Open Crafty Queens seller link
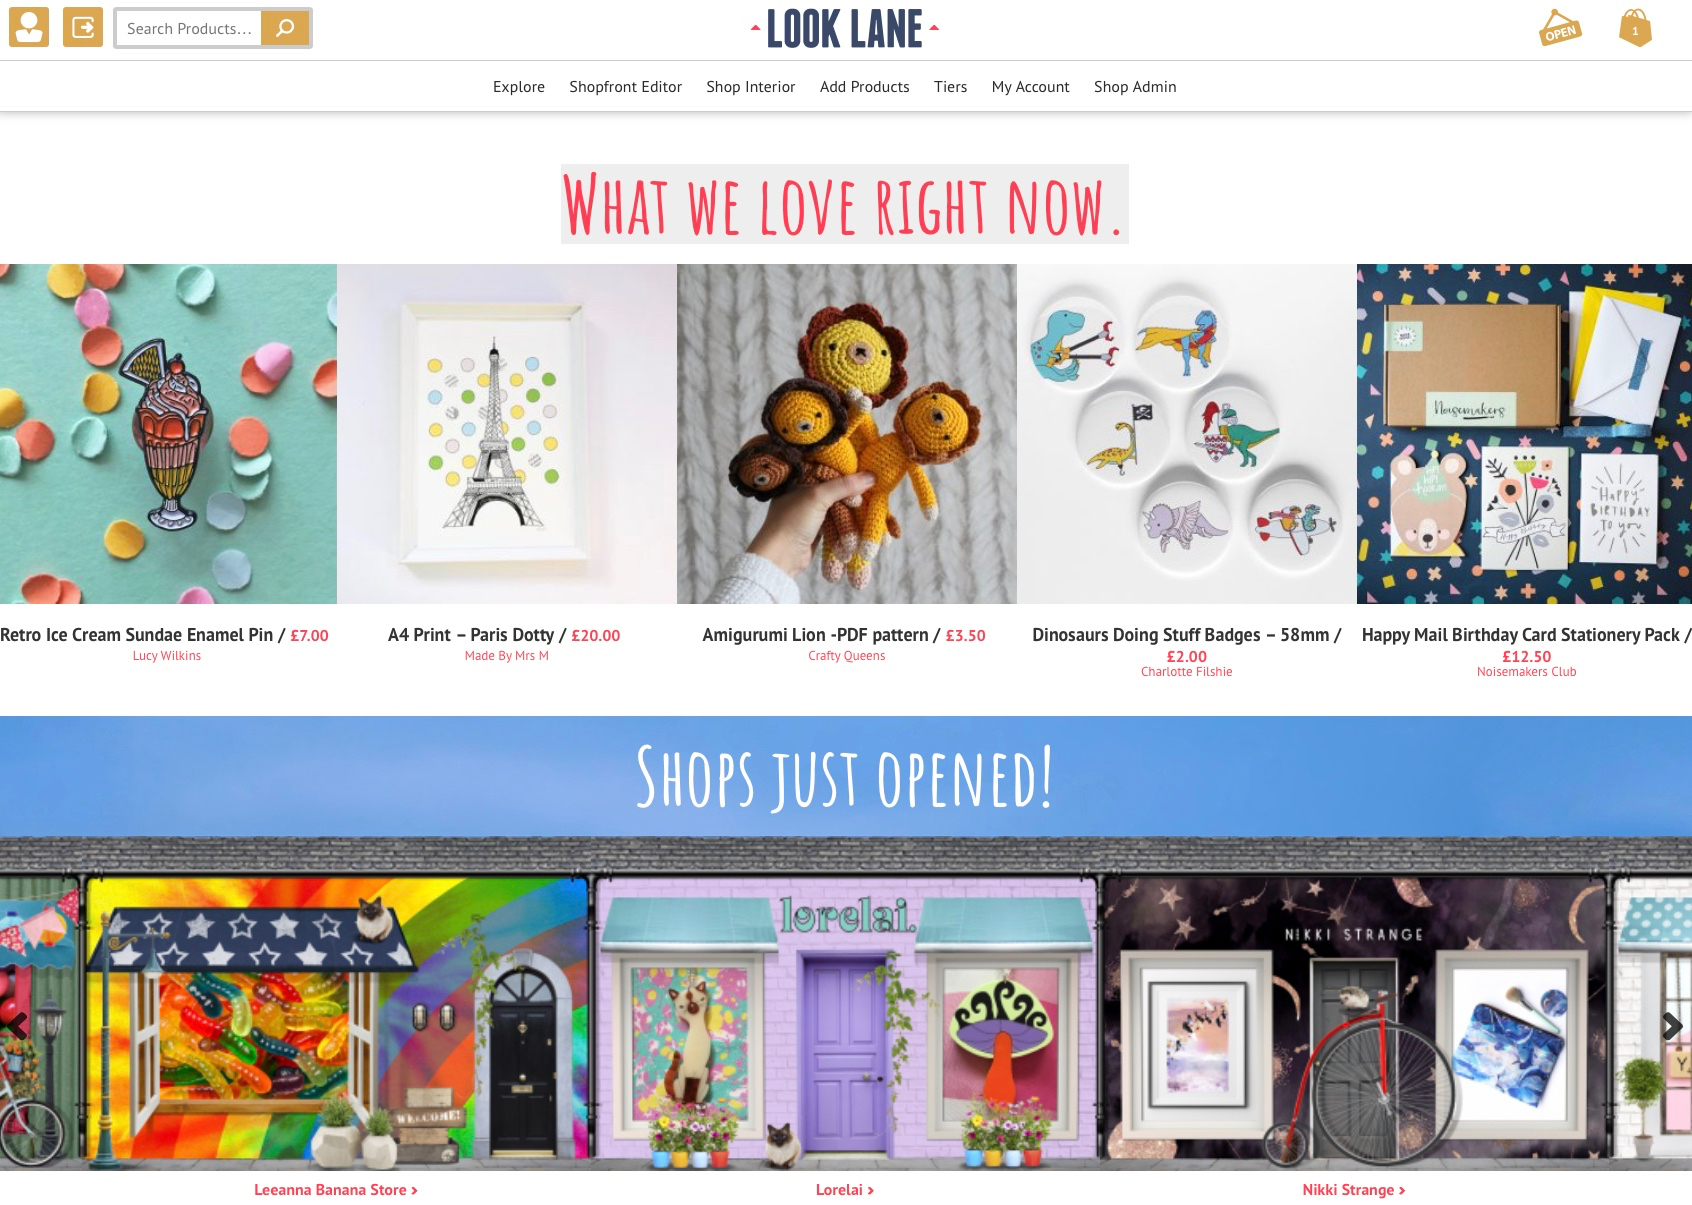1692x1205 pixels. click(x=847, y=656)
